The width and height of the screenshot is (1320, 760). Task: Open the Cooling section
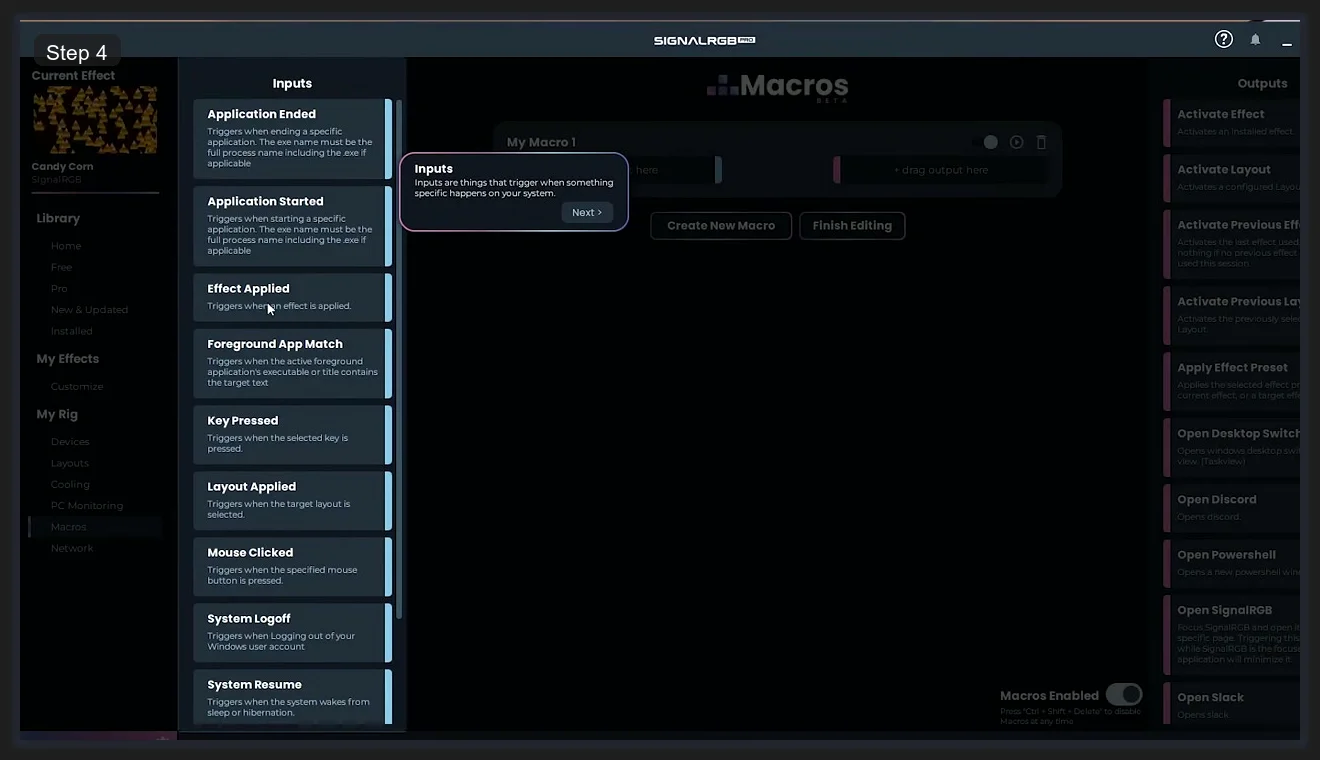70,484
